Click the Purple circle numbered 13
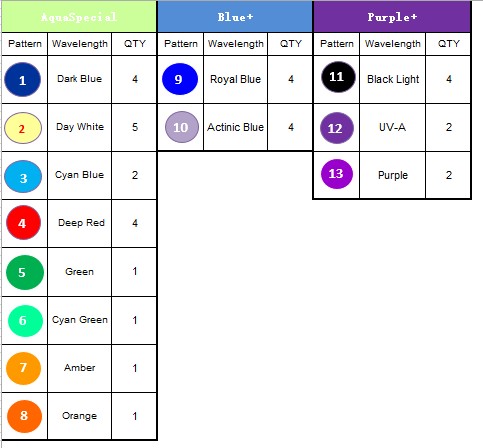Viewport: 483px width, 448px height. pyautogui.click(x=336, y=174)
